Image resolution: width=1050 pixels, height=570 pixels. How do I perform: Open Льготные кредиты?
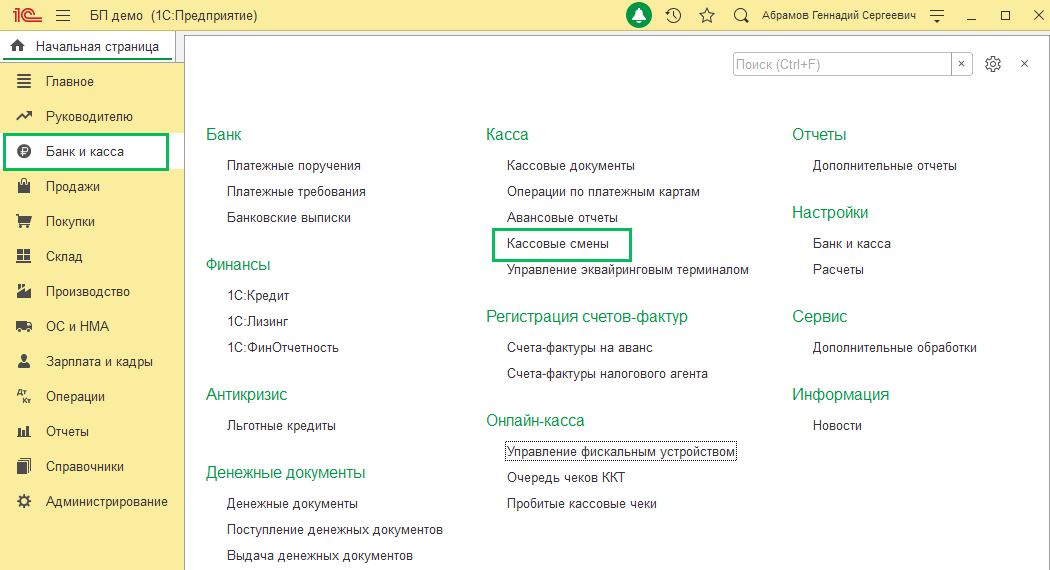tap(281, 425)
